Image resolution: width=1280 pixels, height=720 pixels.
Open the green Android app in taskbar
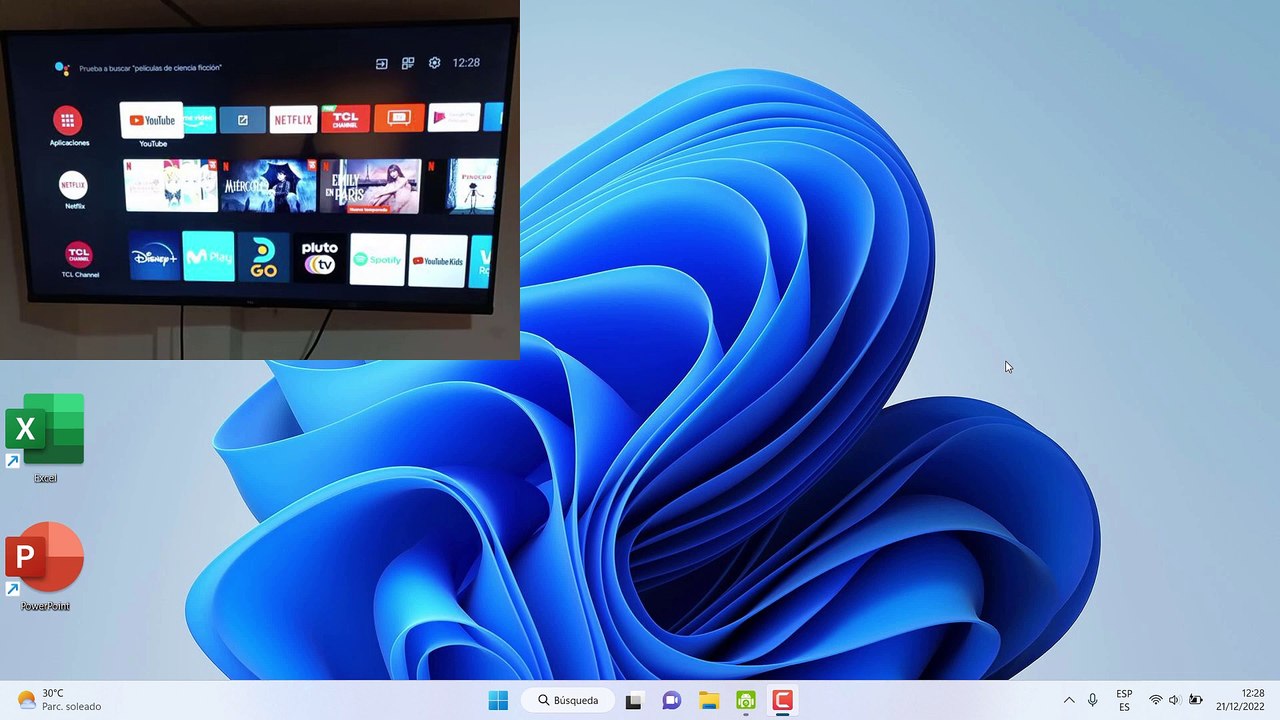coord(746,701)
